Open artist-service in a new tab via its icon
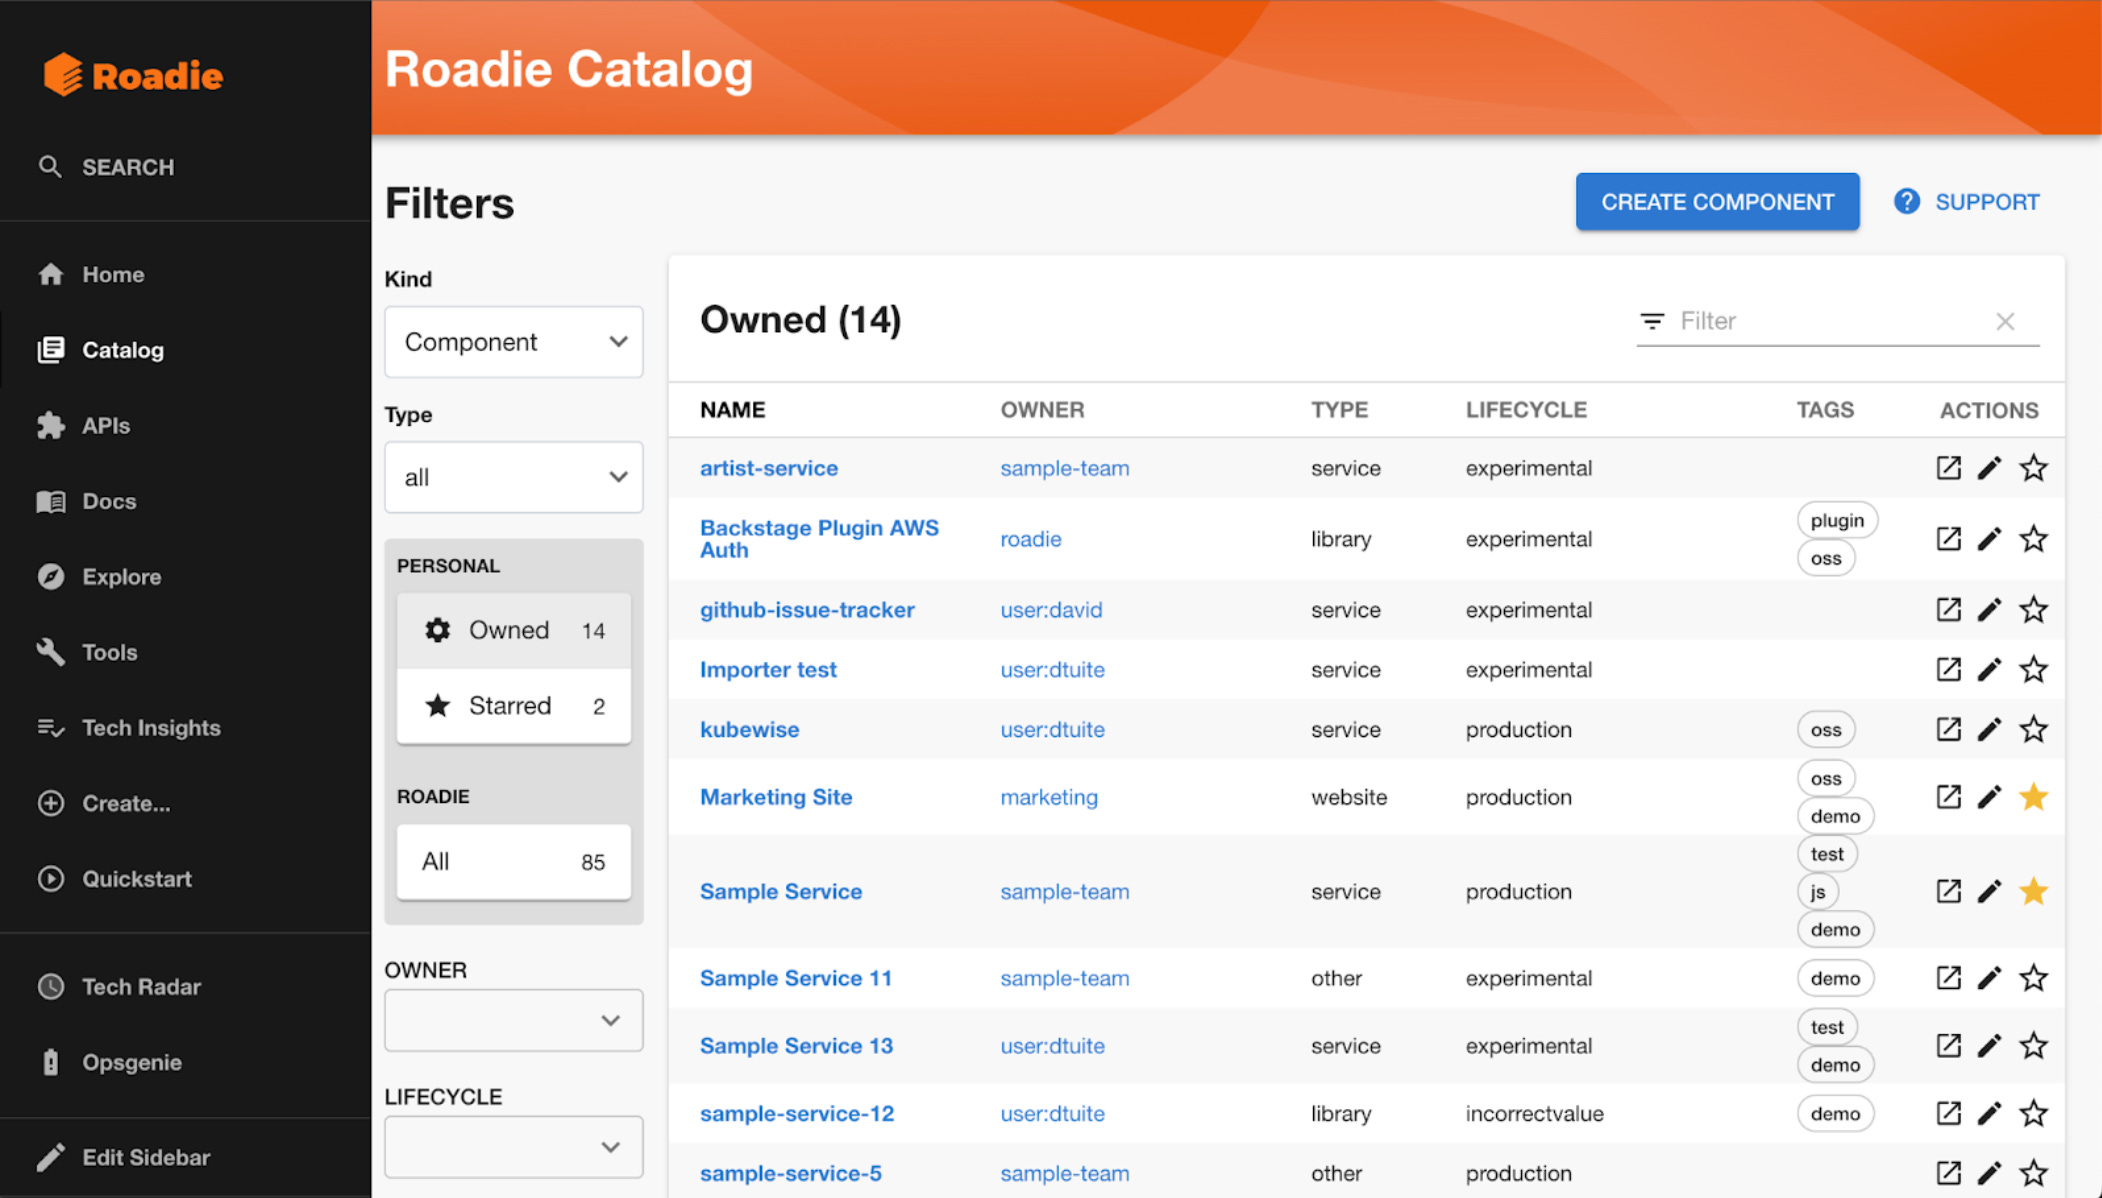Screen dimensions: 2102x1198 tap(1948, 467)
